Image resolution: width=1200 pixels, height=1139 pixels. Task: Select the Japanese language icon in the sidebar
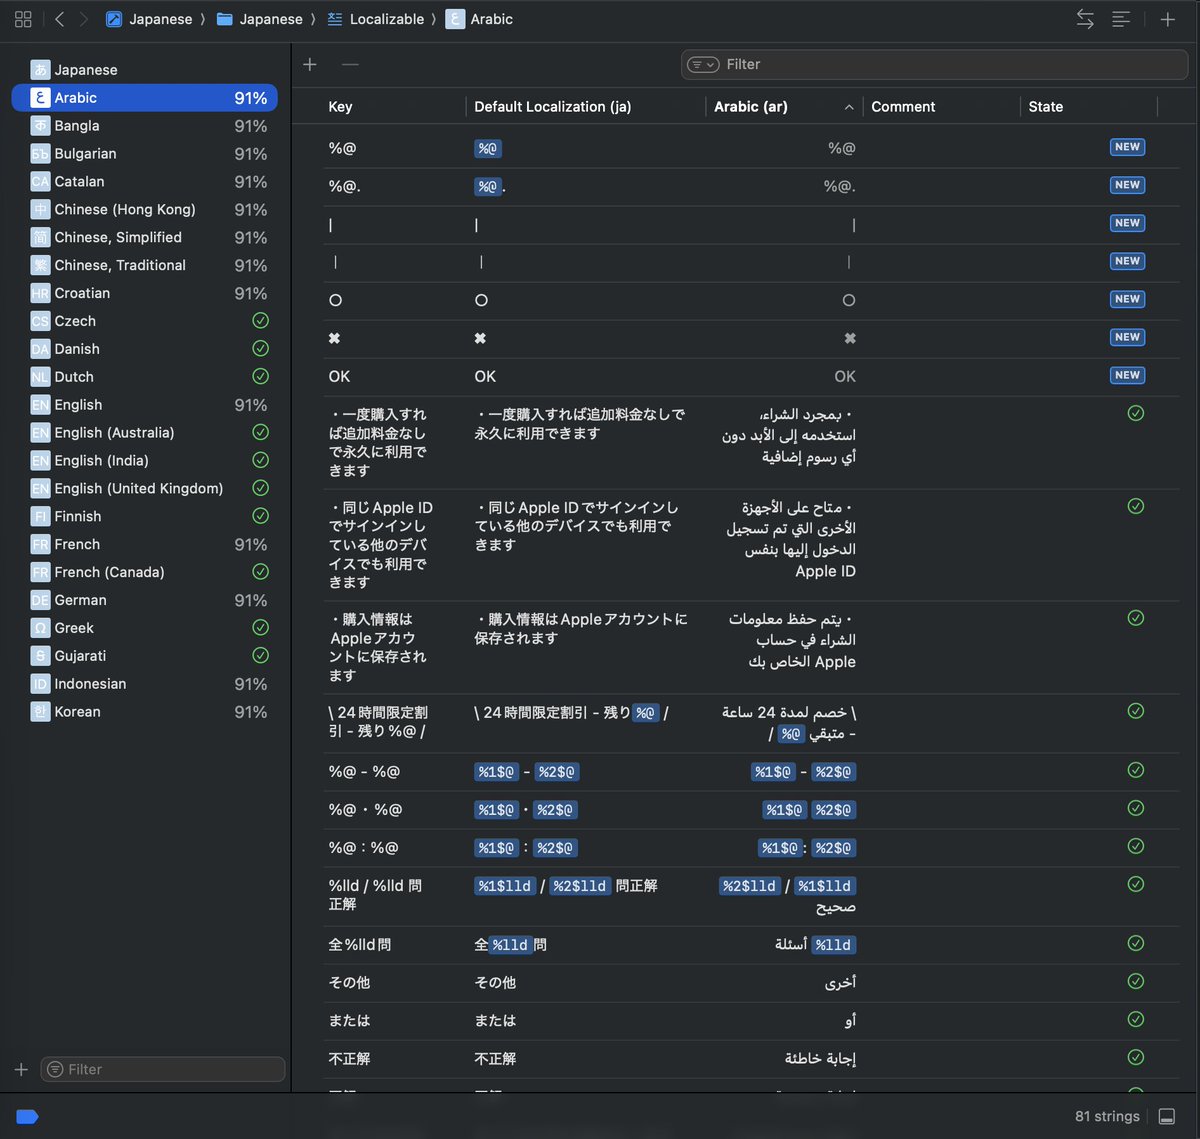40,70
